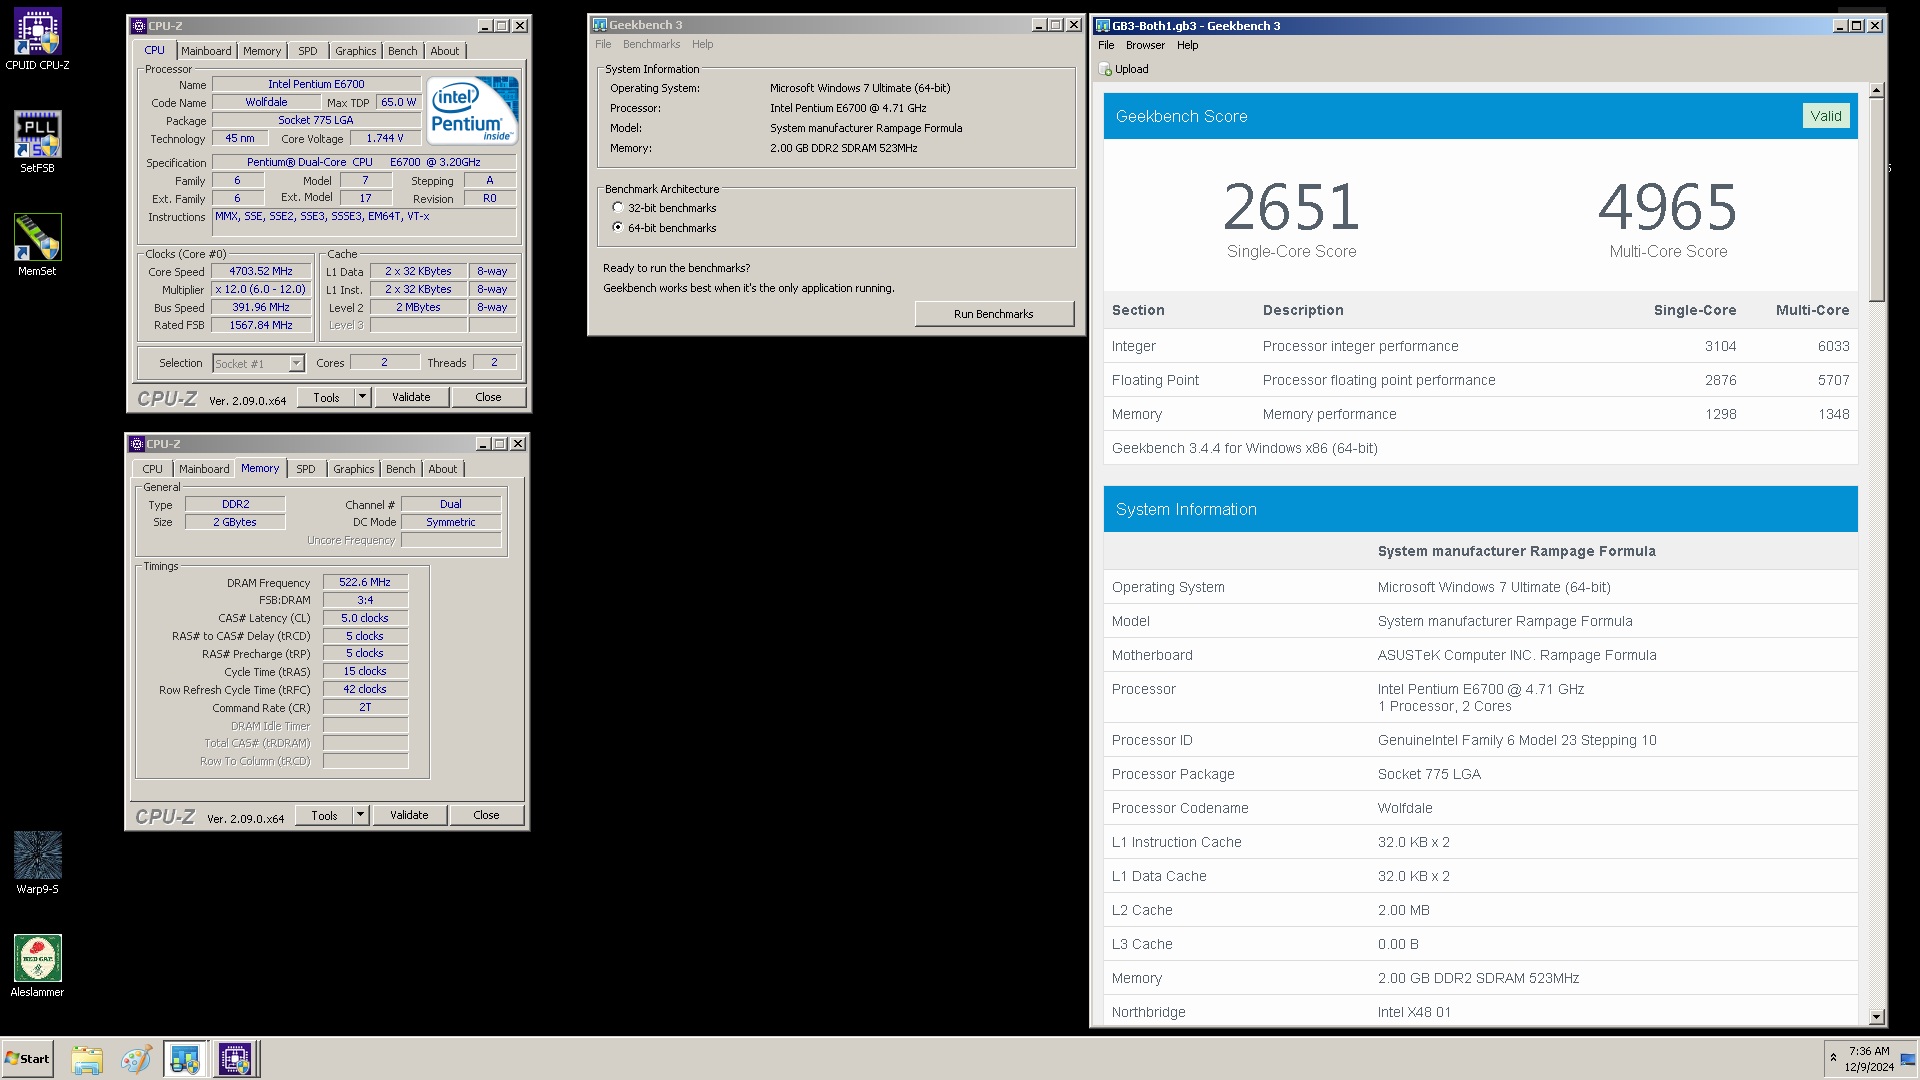The image size is (1920, 1080).
Task: Open Windows Explorer from the taskbar
Action: pos(87,1059)
